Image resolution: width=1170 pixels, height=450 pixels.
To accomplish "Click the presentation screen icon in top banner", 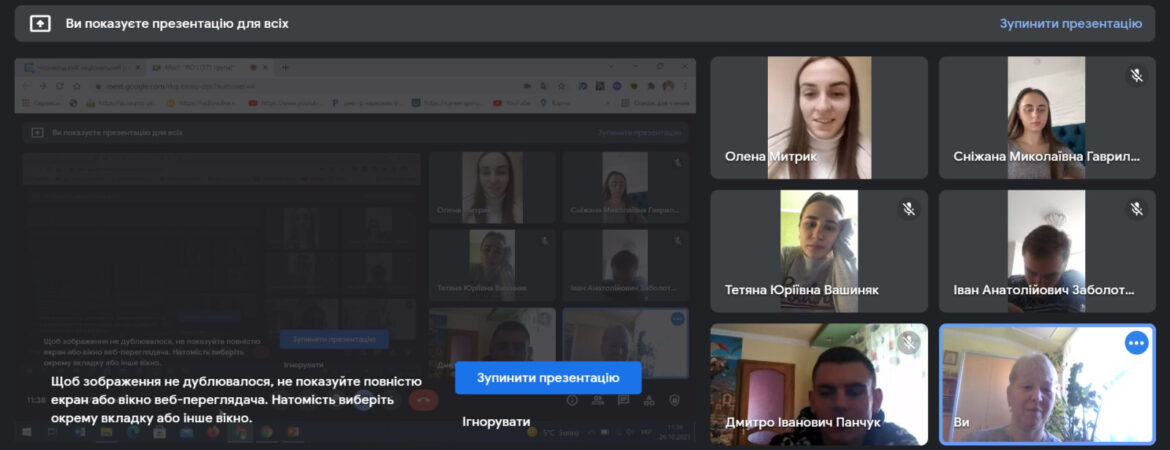I will pyautogui.click(x=40, y=24).
